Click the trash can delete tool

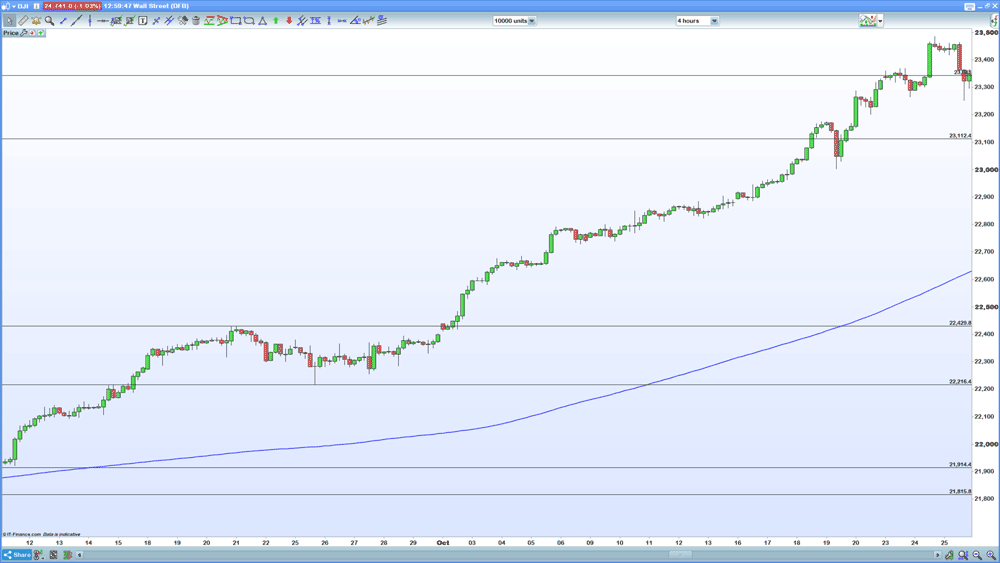(196, 20)
